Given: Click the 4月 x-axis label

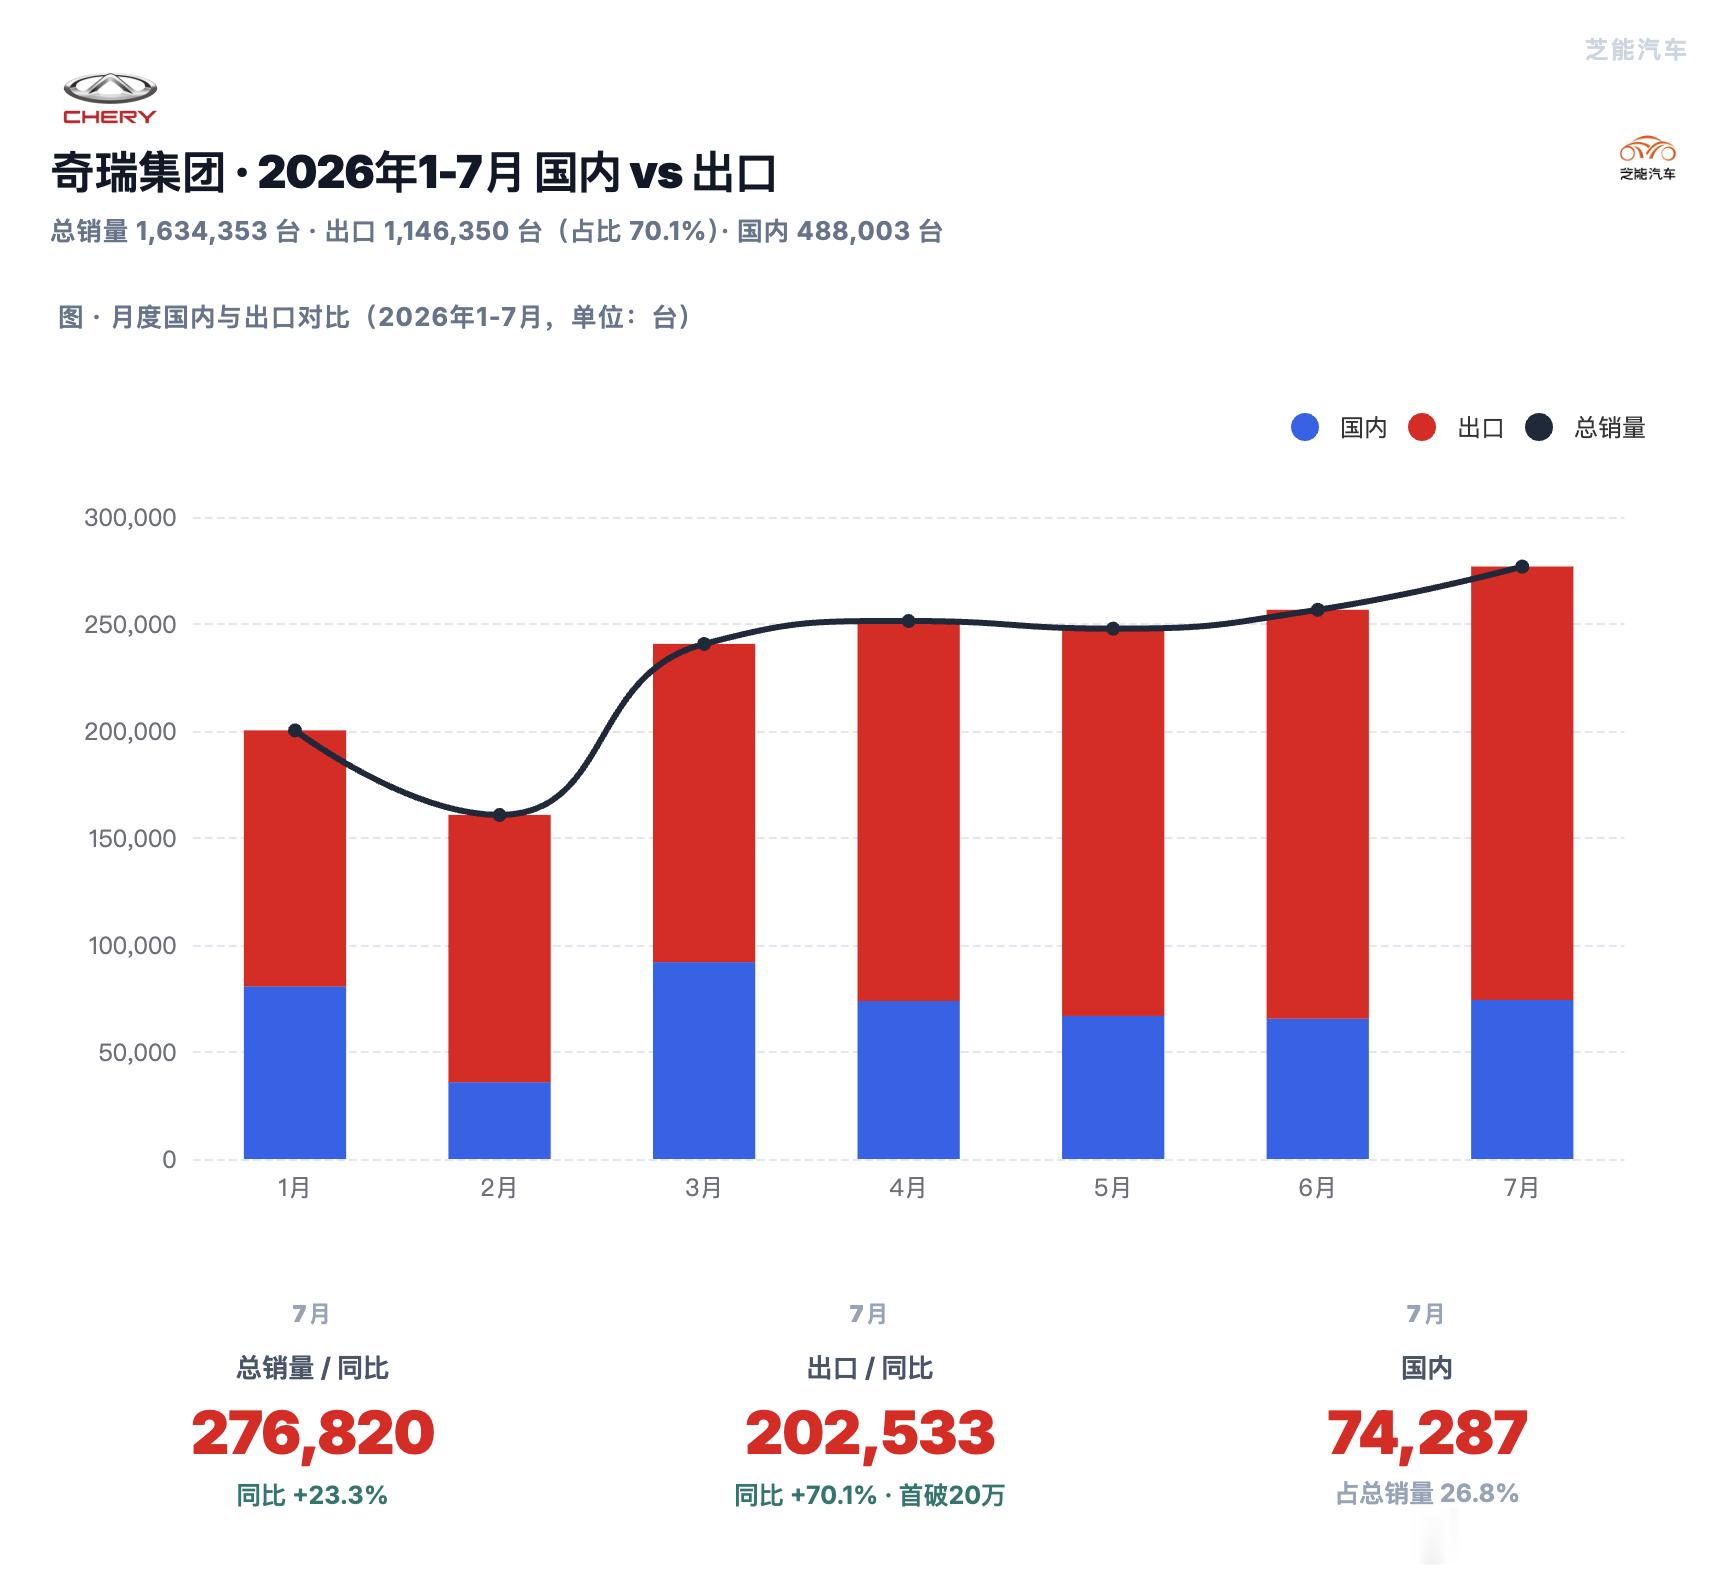Looking at the screenshot, I should tap(908, 1188).
